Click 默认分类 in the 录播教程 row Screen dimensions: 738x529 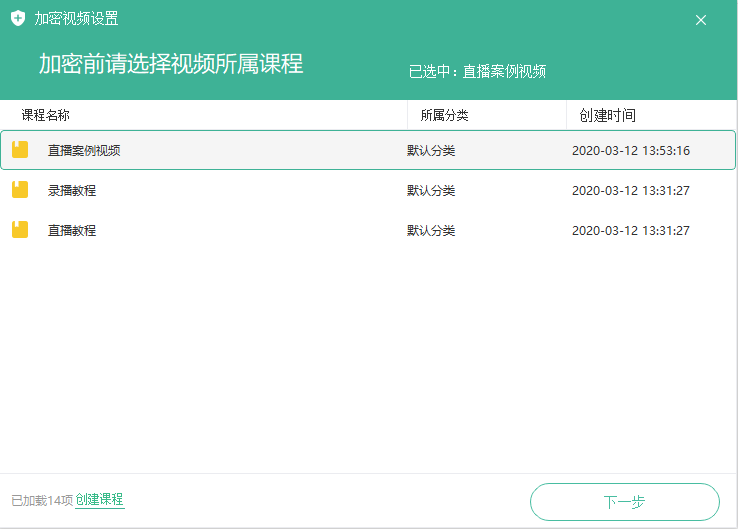point(431,191)
